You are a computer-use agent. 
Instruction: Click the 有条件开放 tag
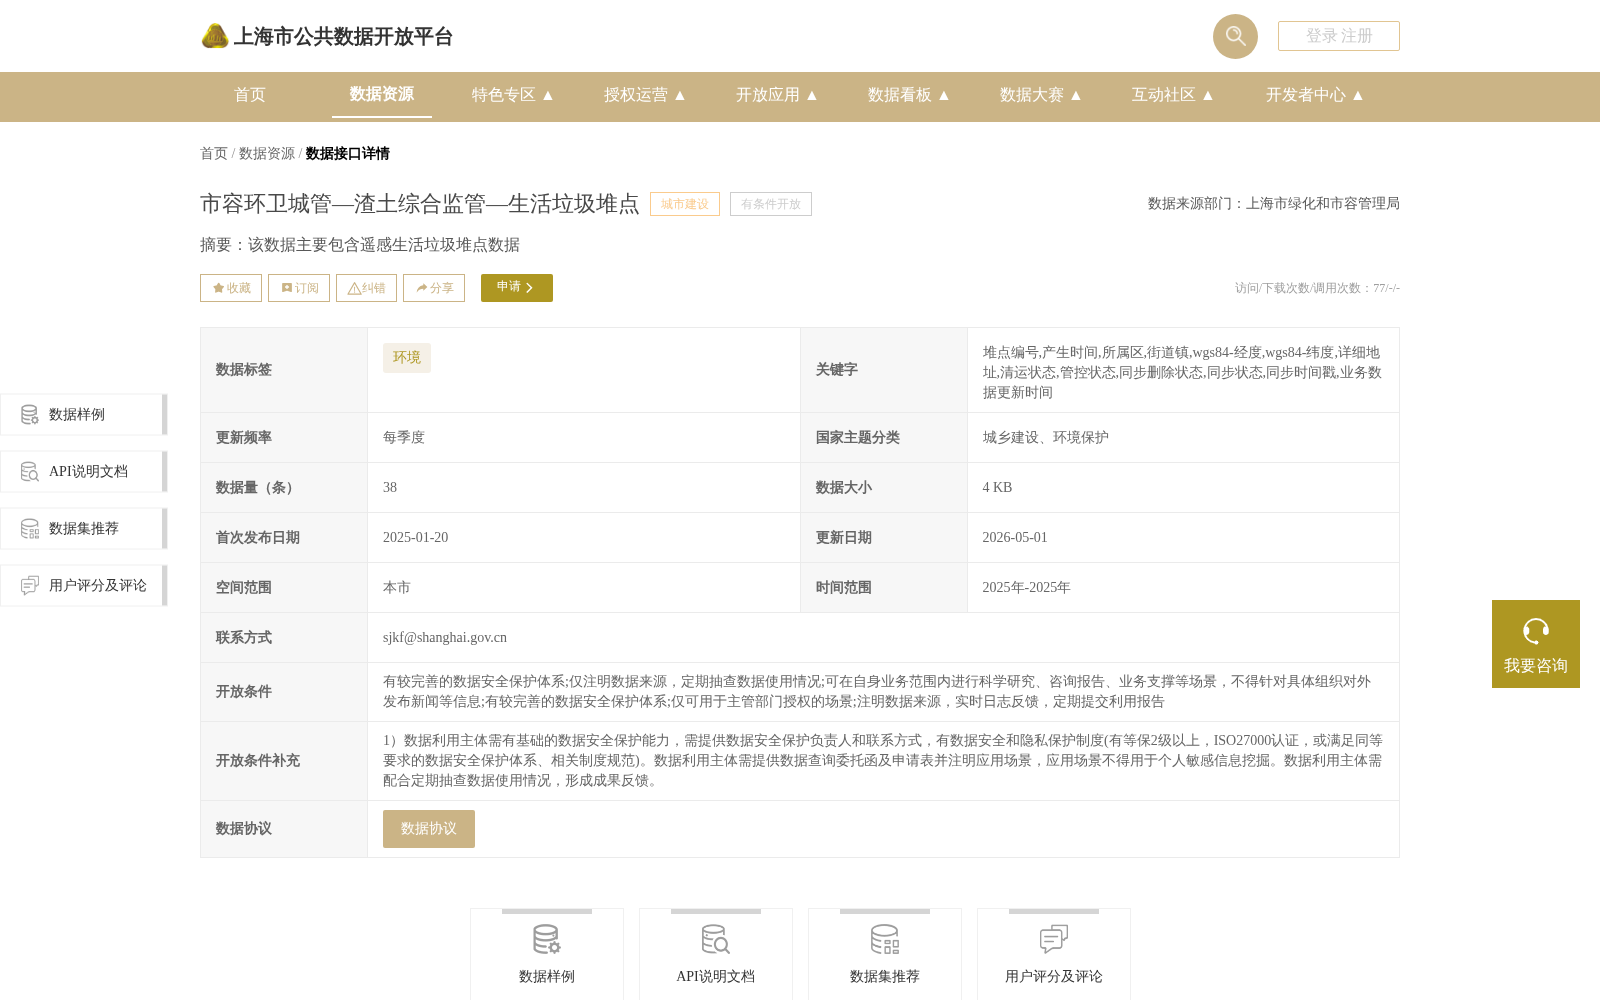pos(771,204)
